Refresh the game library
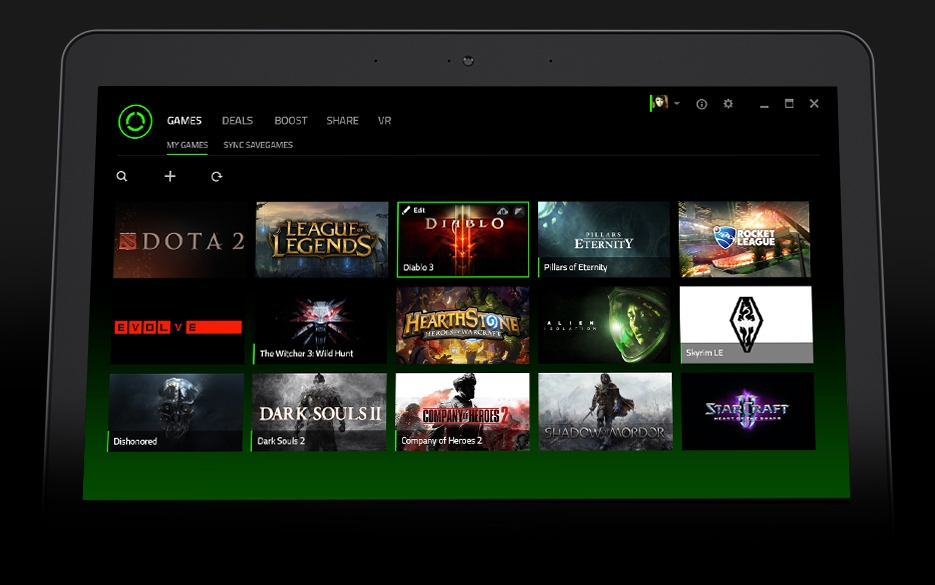This screenshot has width=935, height=585. (216, 177)
